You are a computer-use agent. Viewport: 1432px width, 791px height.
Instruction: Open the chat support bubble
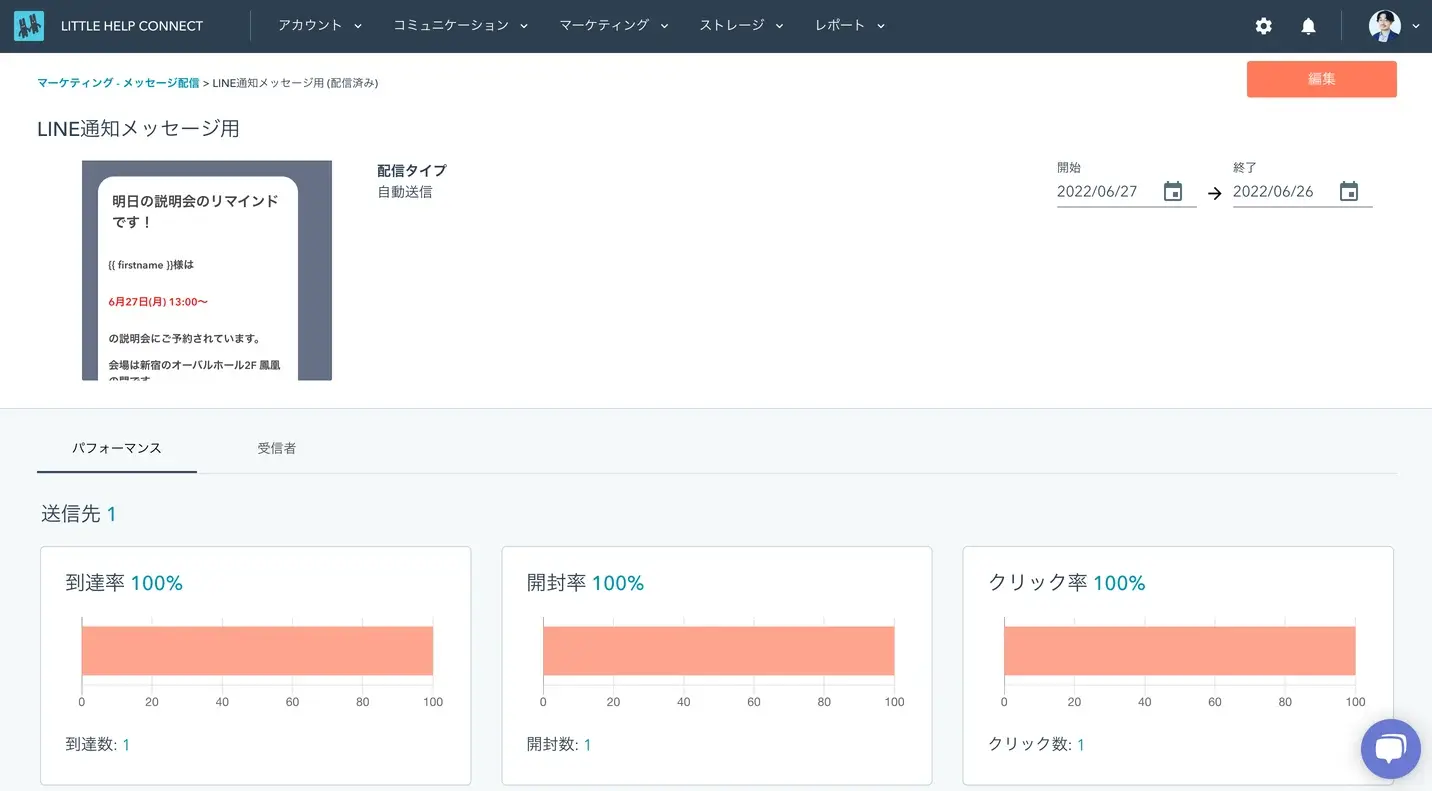tap(1390, 749)
